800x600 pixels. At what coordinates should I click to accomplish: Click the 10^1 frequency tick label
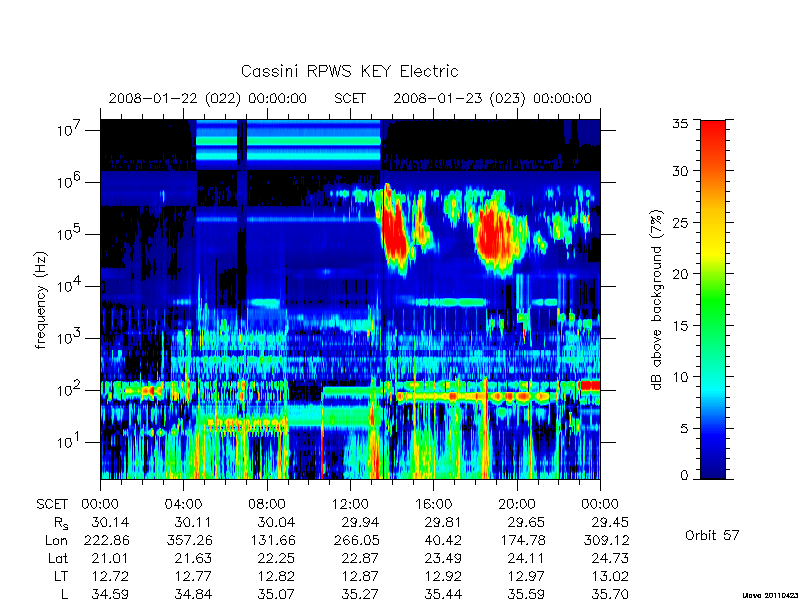[x=70, y=442]
